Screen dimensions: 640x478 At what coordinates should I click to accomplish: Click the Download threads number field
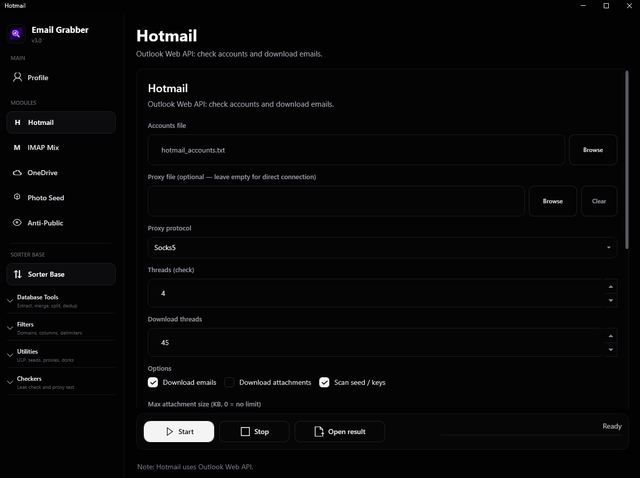(x=376, y=342)
